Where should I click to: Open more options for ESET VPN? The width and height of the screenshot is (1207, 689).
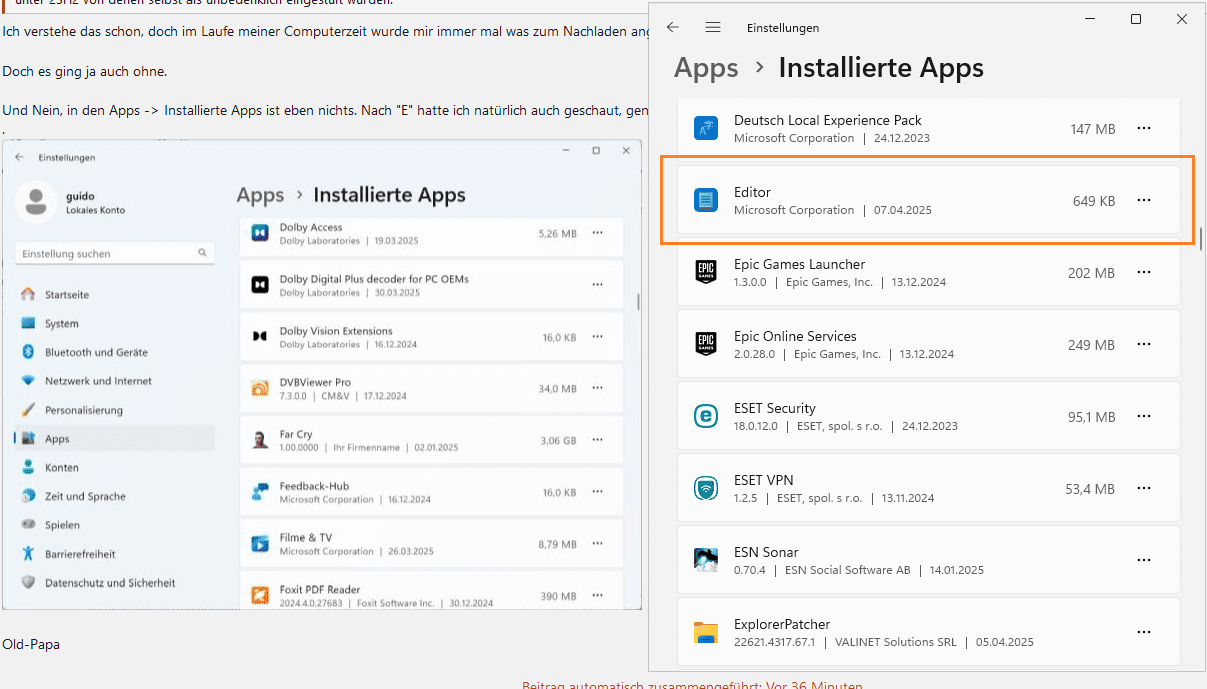[x=1144, y=488]
